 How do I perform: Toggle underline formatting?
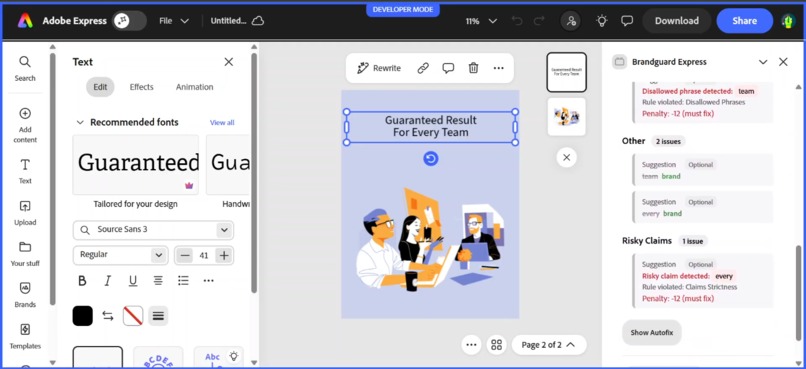133,281
